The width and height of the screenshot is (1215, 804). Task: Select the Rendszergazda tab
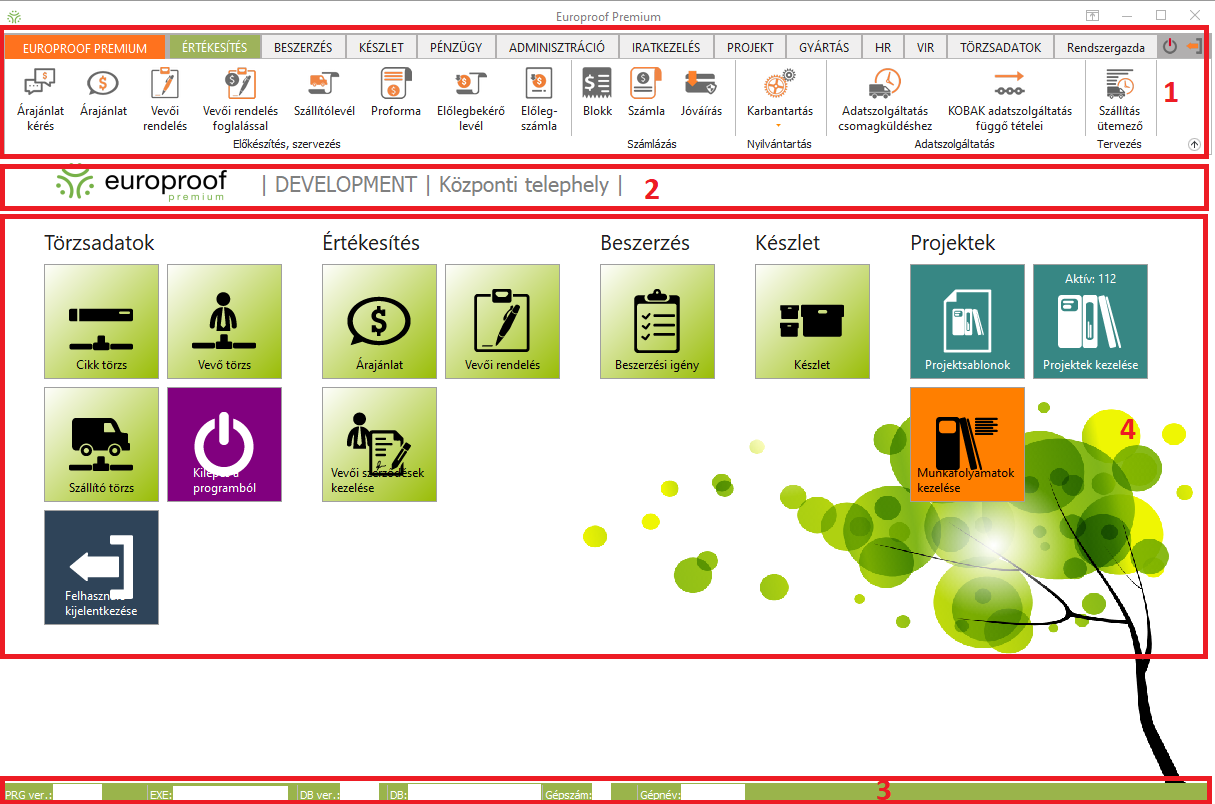(1105, 47)
